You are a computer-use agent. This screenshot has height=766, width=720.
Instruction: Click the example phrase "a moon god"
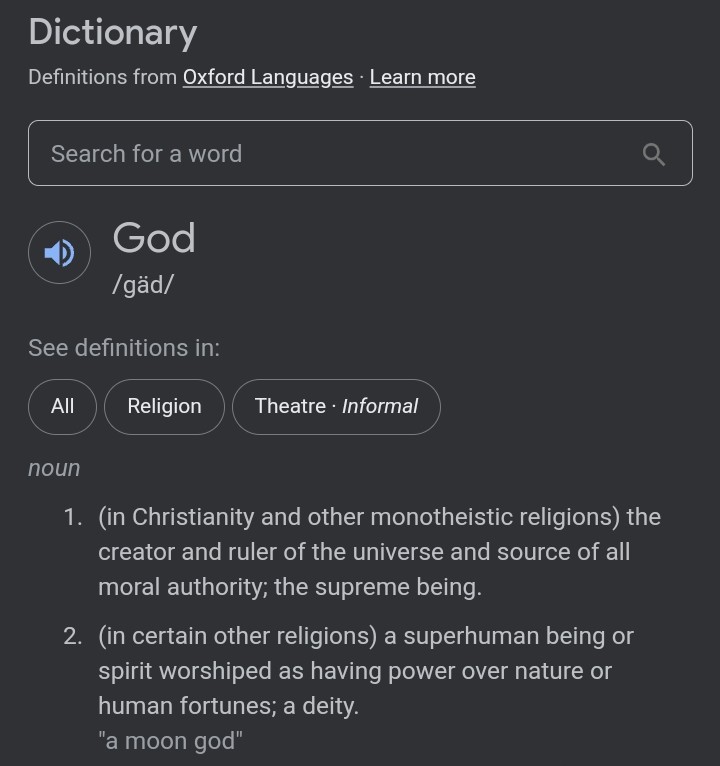click(171, 741)
